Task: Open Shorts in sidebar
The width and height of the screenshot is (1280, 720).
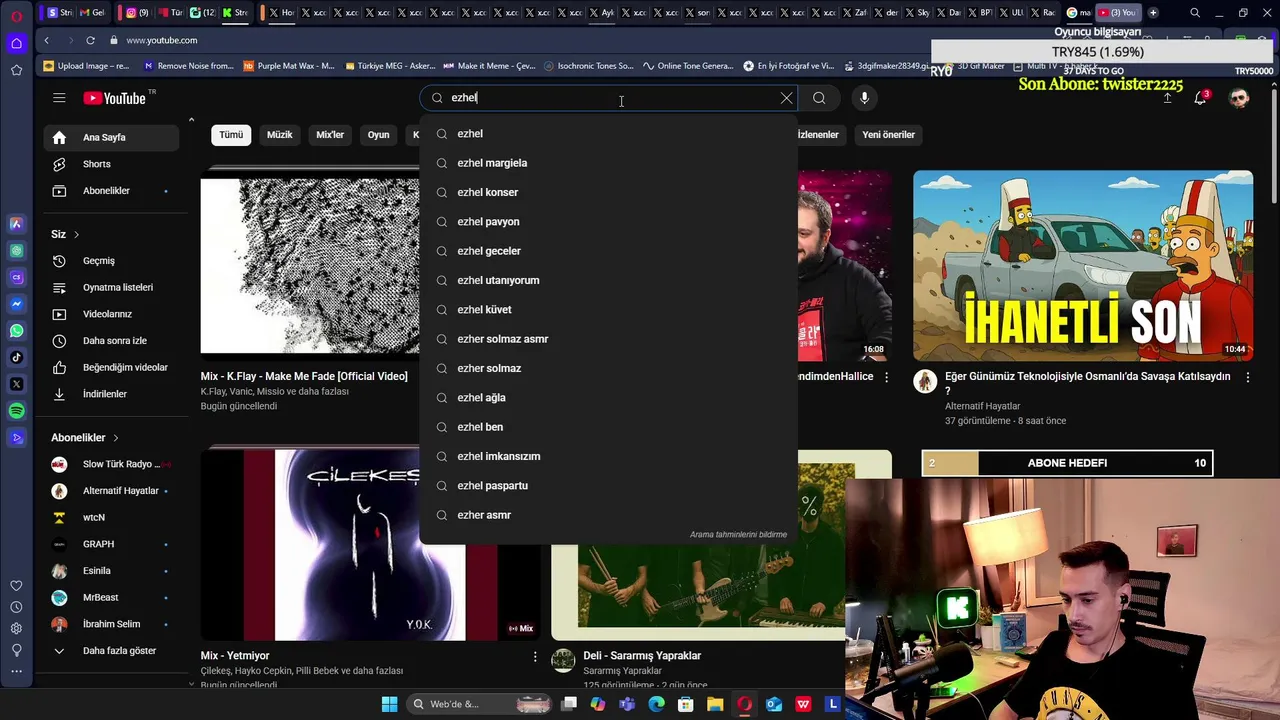Action: 111,164
